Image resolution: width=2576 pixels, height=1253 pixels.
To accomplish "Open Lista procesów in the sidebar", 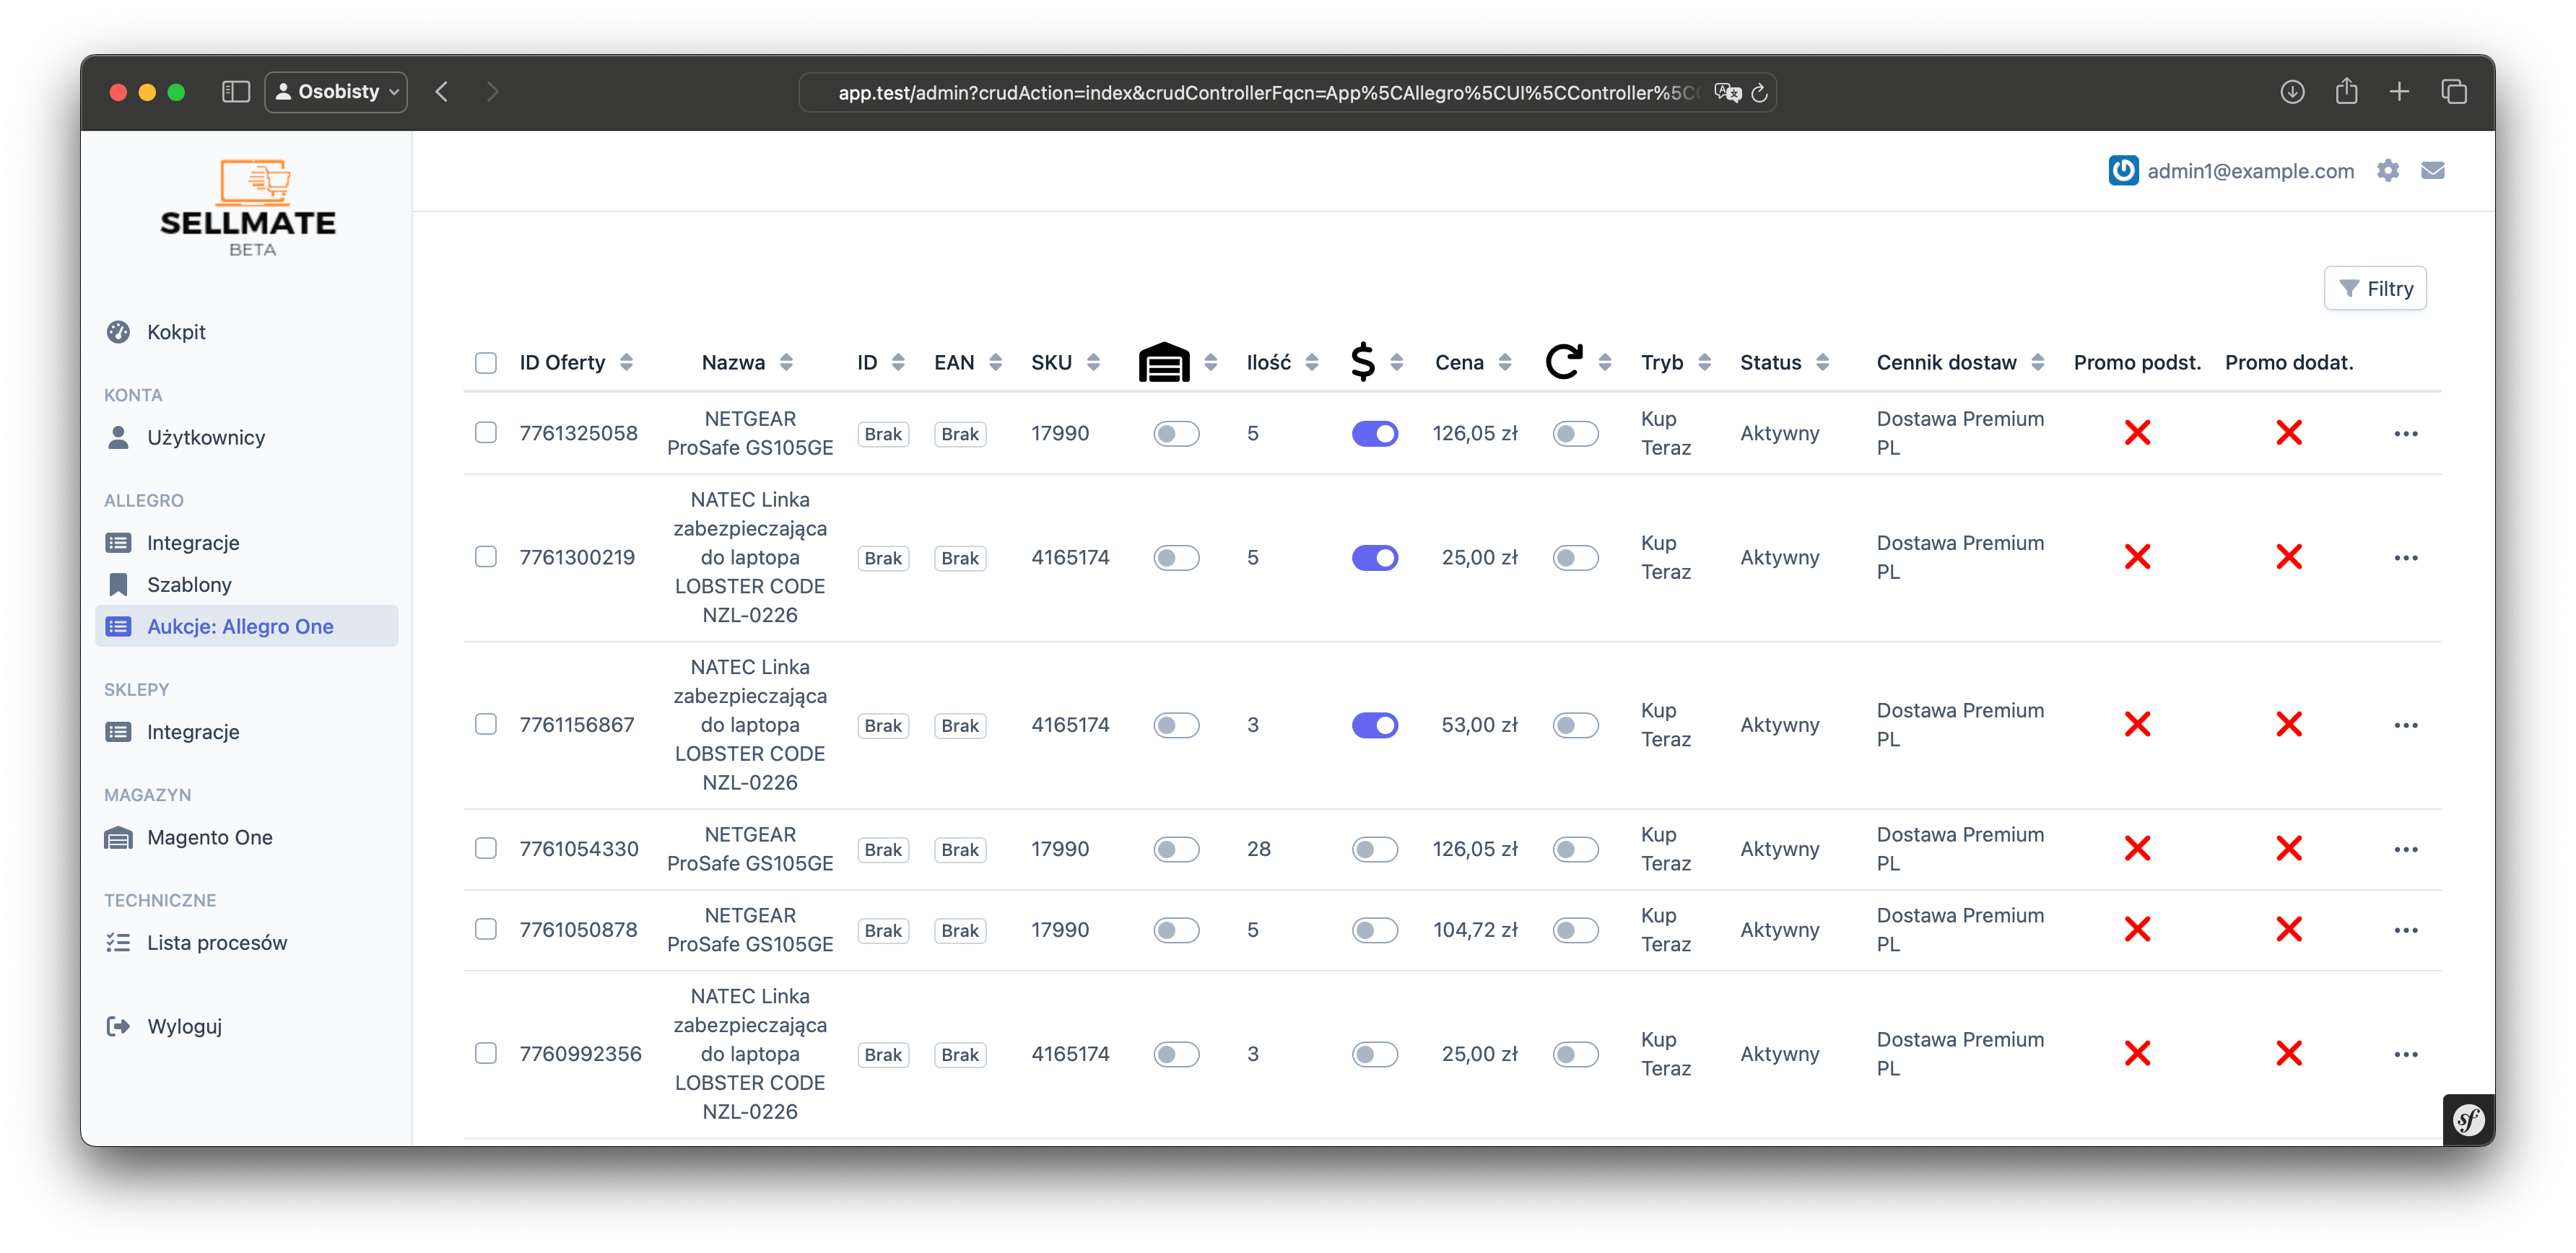I will tap(217, 942).
